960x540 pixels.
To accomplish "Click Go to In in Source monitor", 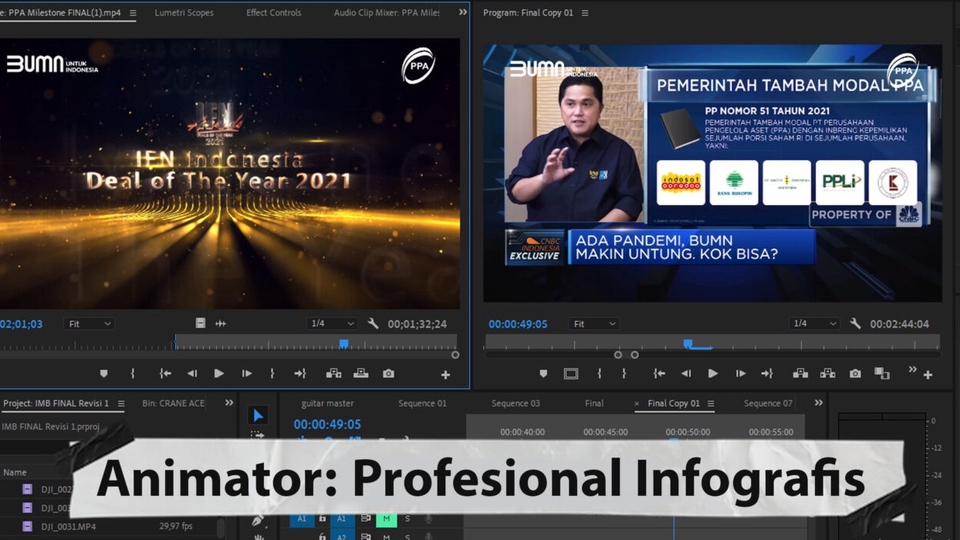I will tap(165, 373).
